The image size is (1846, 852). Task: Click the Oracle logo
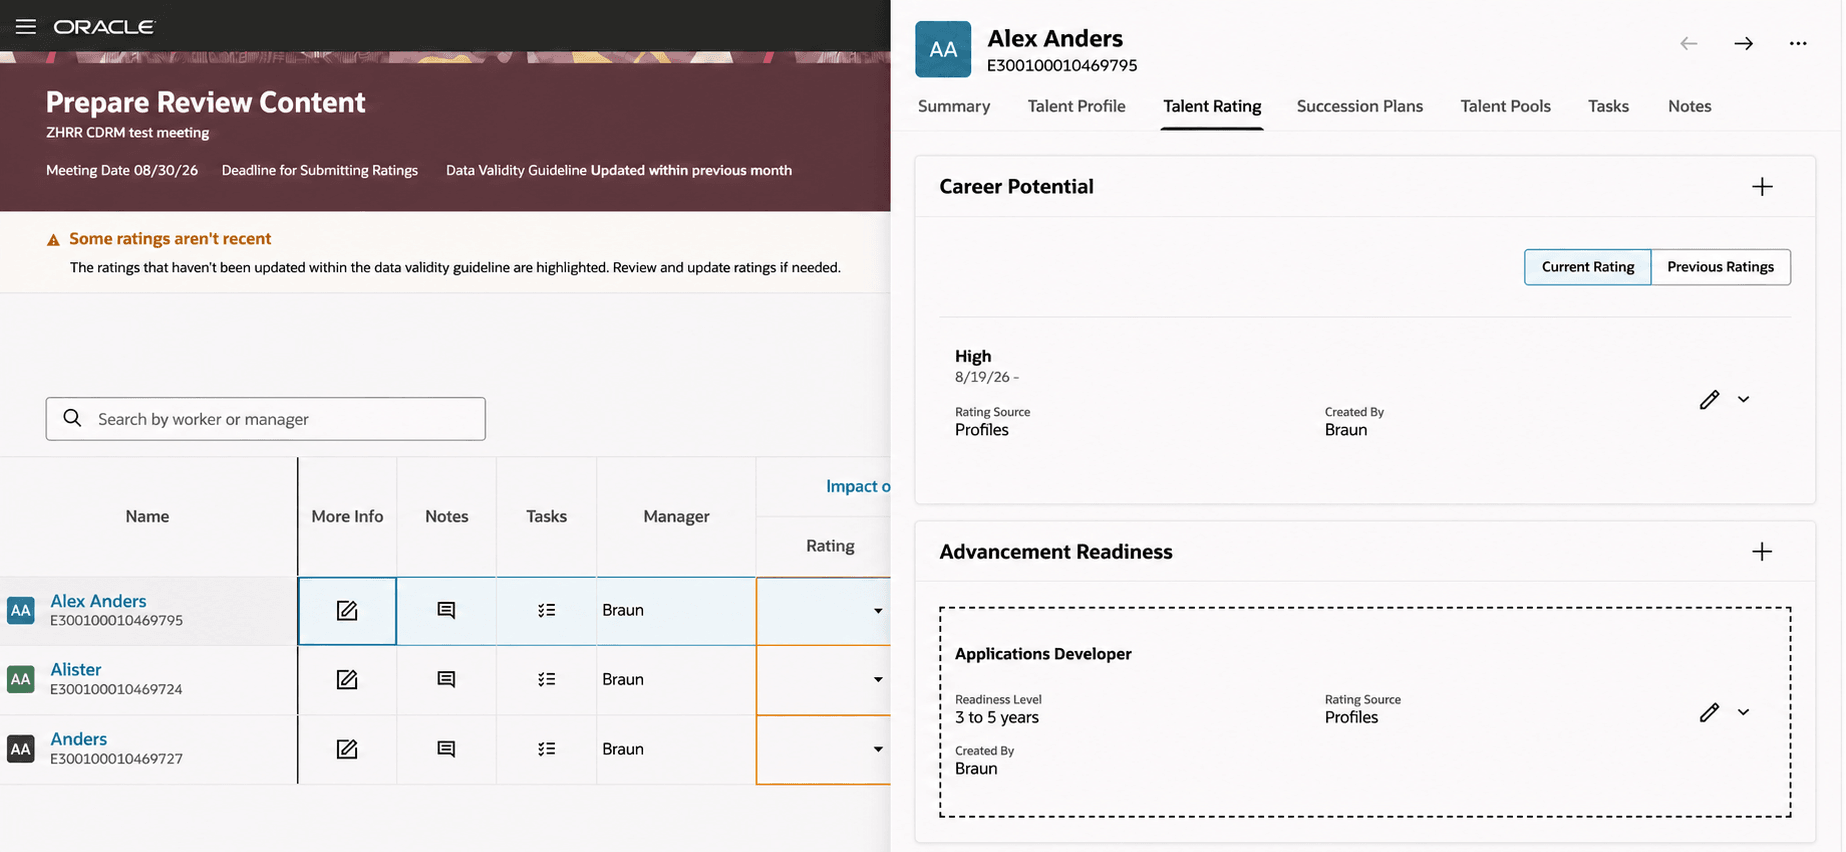tap(104, 27)
